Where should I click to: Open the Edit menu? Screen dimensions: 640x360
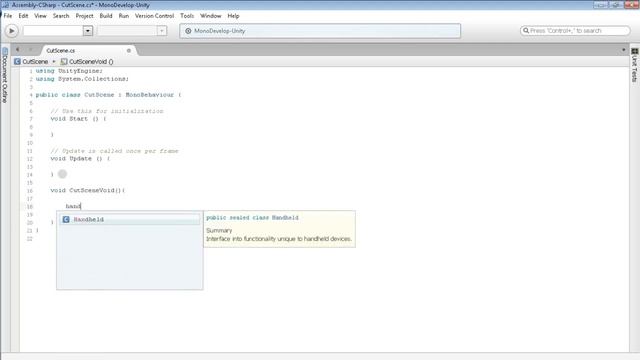click(23, 16)
